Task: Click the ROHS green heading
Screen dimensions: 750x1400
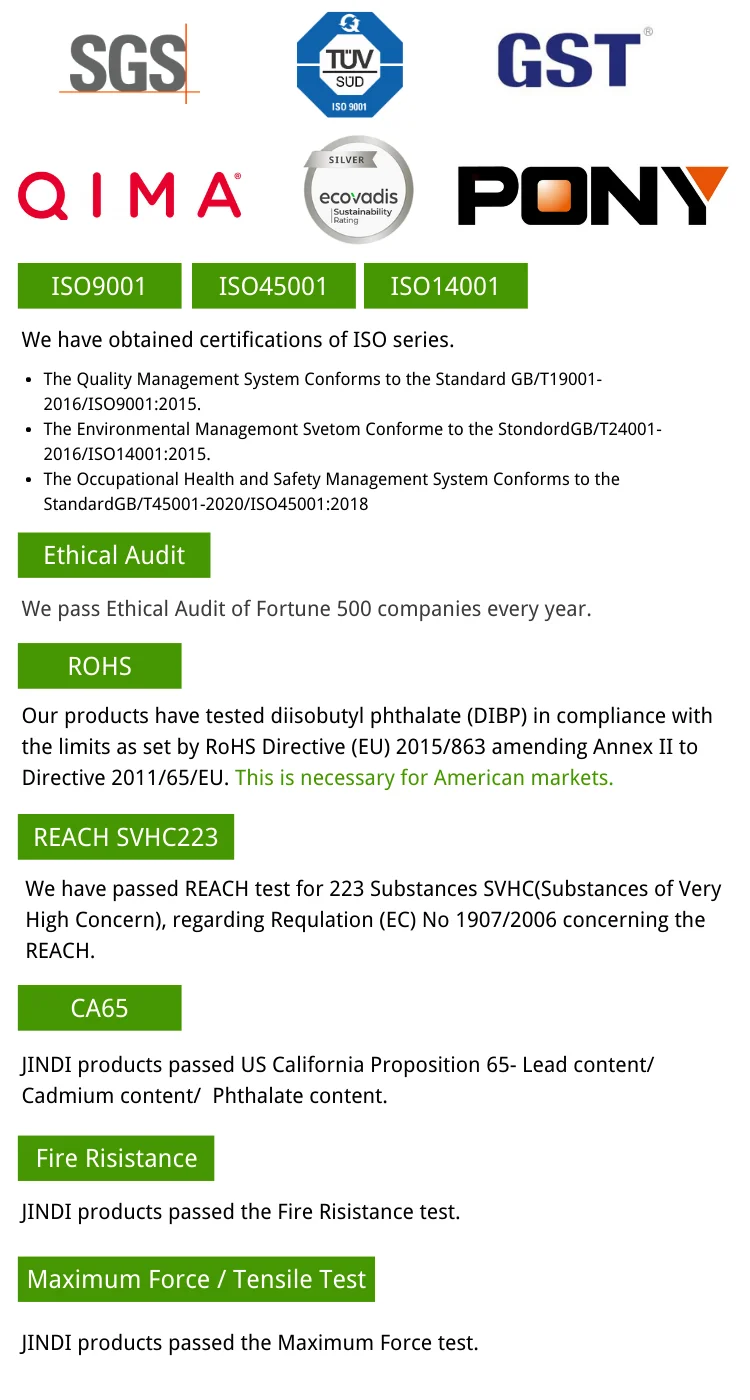Action: (x=99, y=666)
